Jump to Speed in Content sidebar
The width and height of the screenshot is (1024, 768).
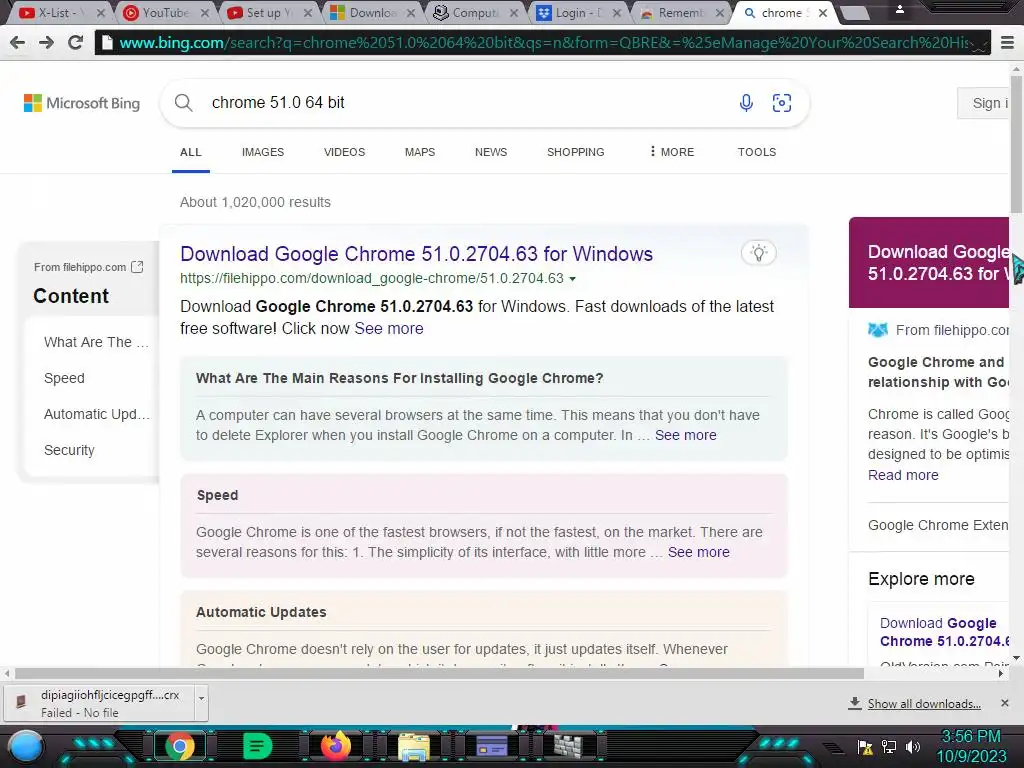coord(64,378)
